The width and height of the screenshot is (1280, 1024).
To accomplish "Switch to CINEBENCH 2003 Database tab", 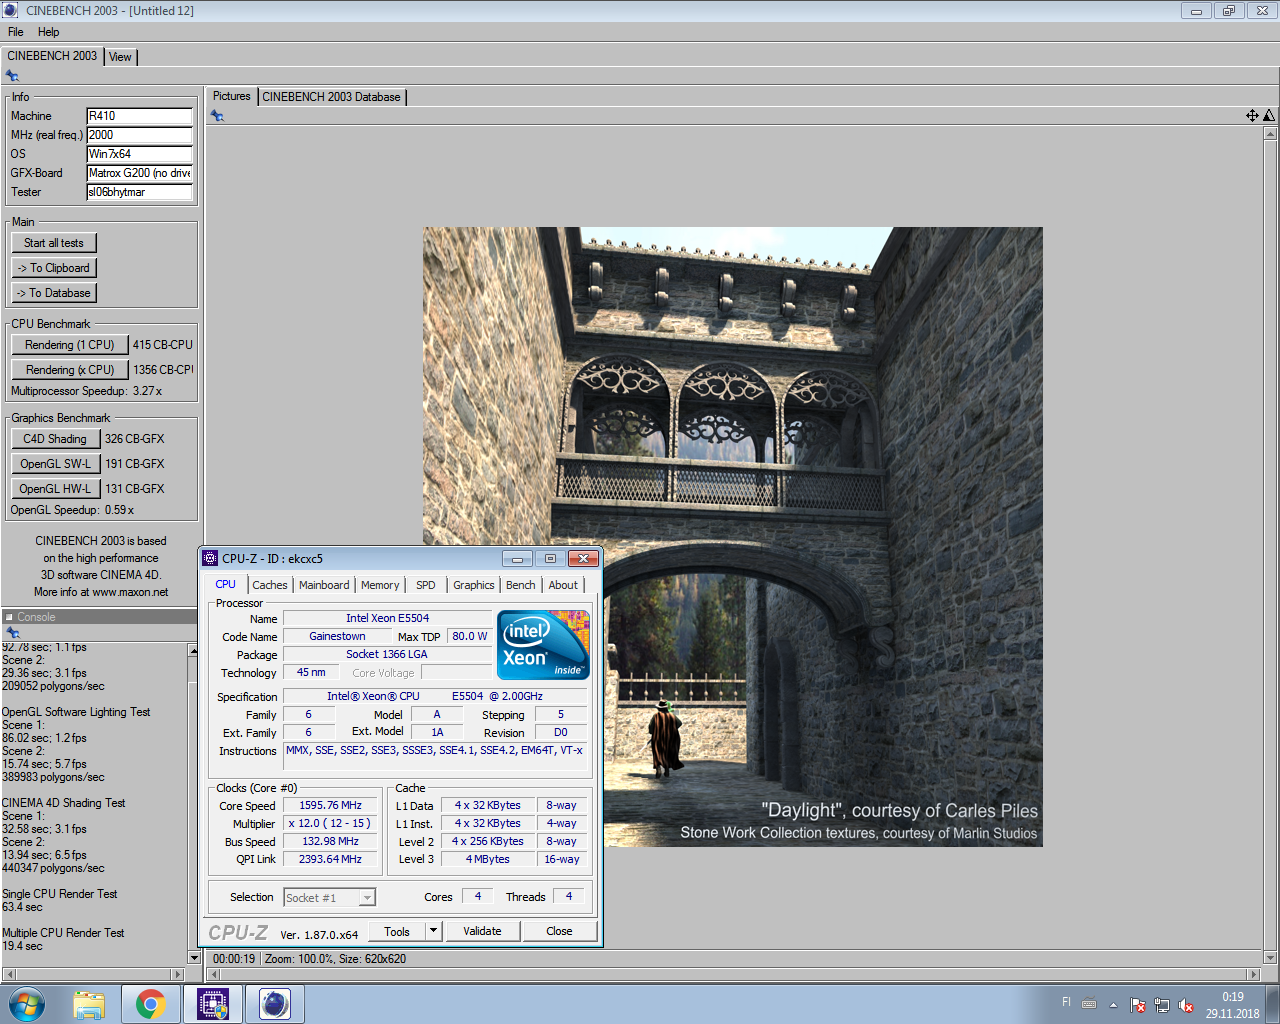I will point(331,97).
